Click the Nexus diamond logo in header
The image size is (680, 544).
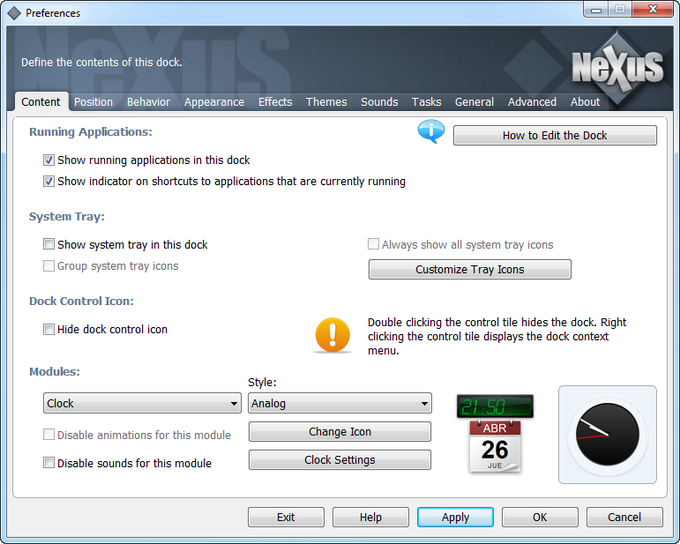click(618, 68)
